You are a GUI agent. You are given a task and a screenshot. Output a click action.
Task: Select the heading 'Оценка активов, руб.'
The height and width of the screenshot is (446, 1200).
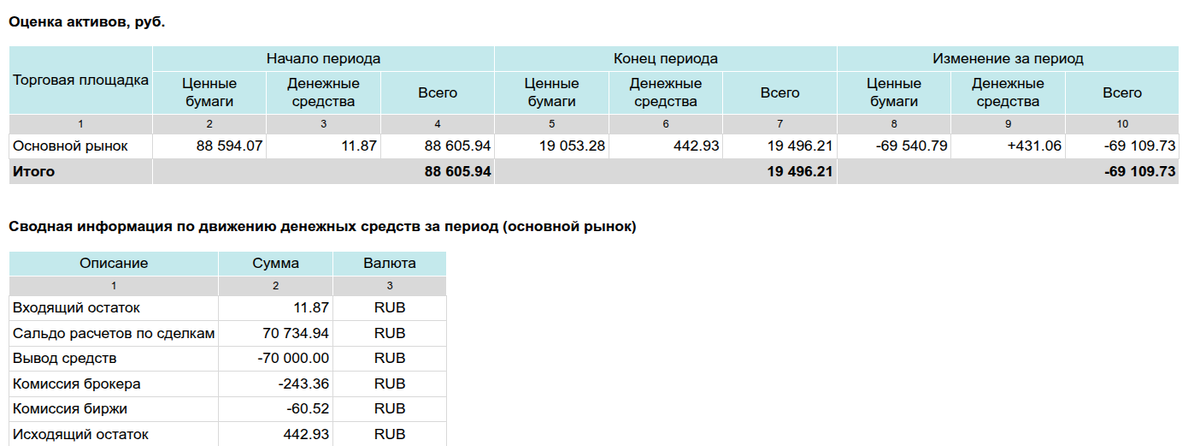pos(87,22)
